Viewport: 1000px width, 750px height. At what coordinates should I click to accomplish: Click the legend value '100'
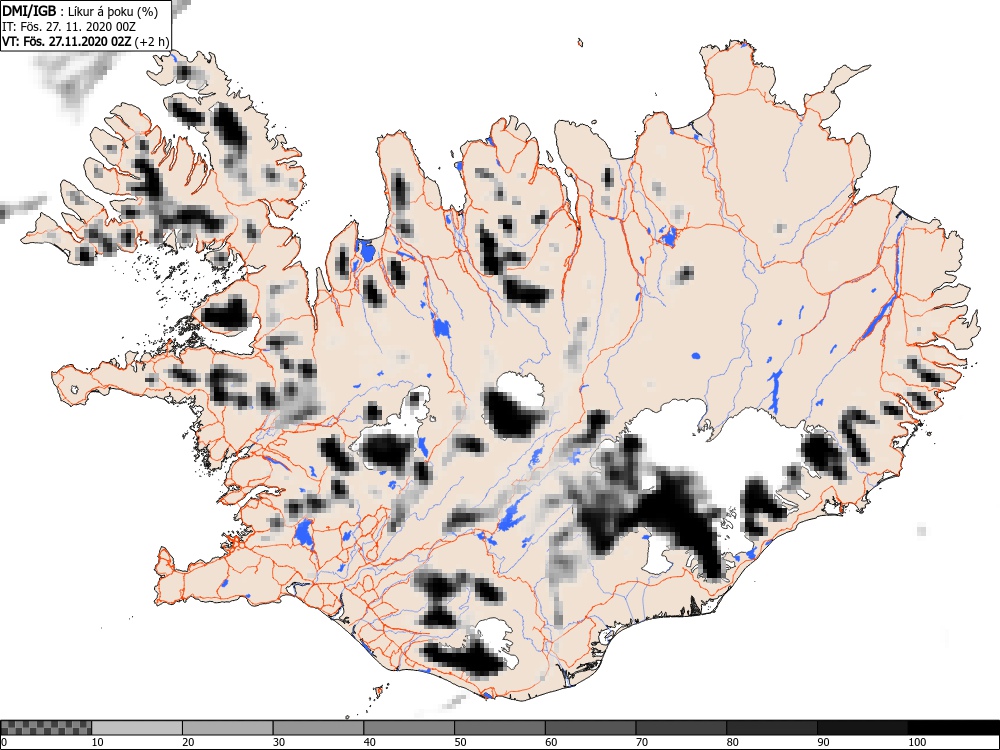pyautogui.click(x=916, y=742)
